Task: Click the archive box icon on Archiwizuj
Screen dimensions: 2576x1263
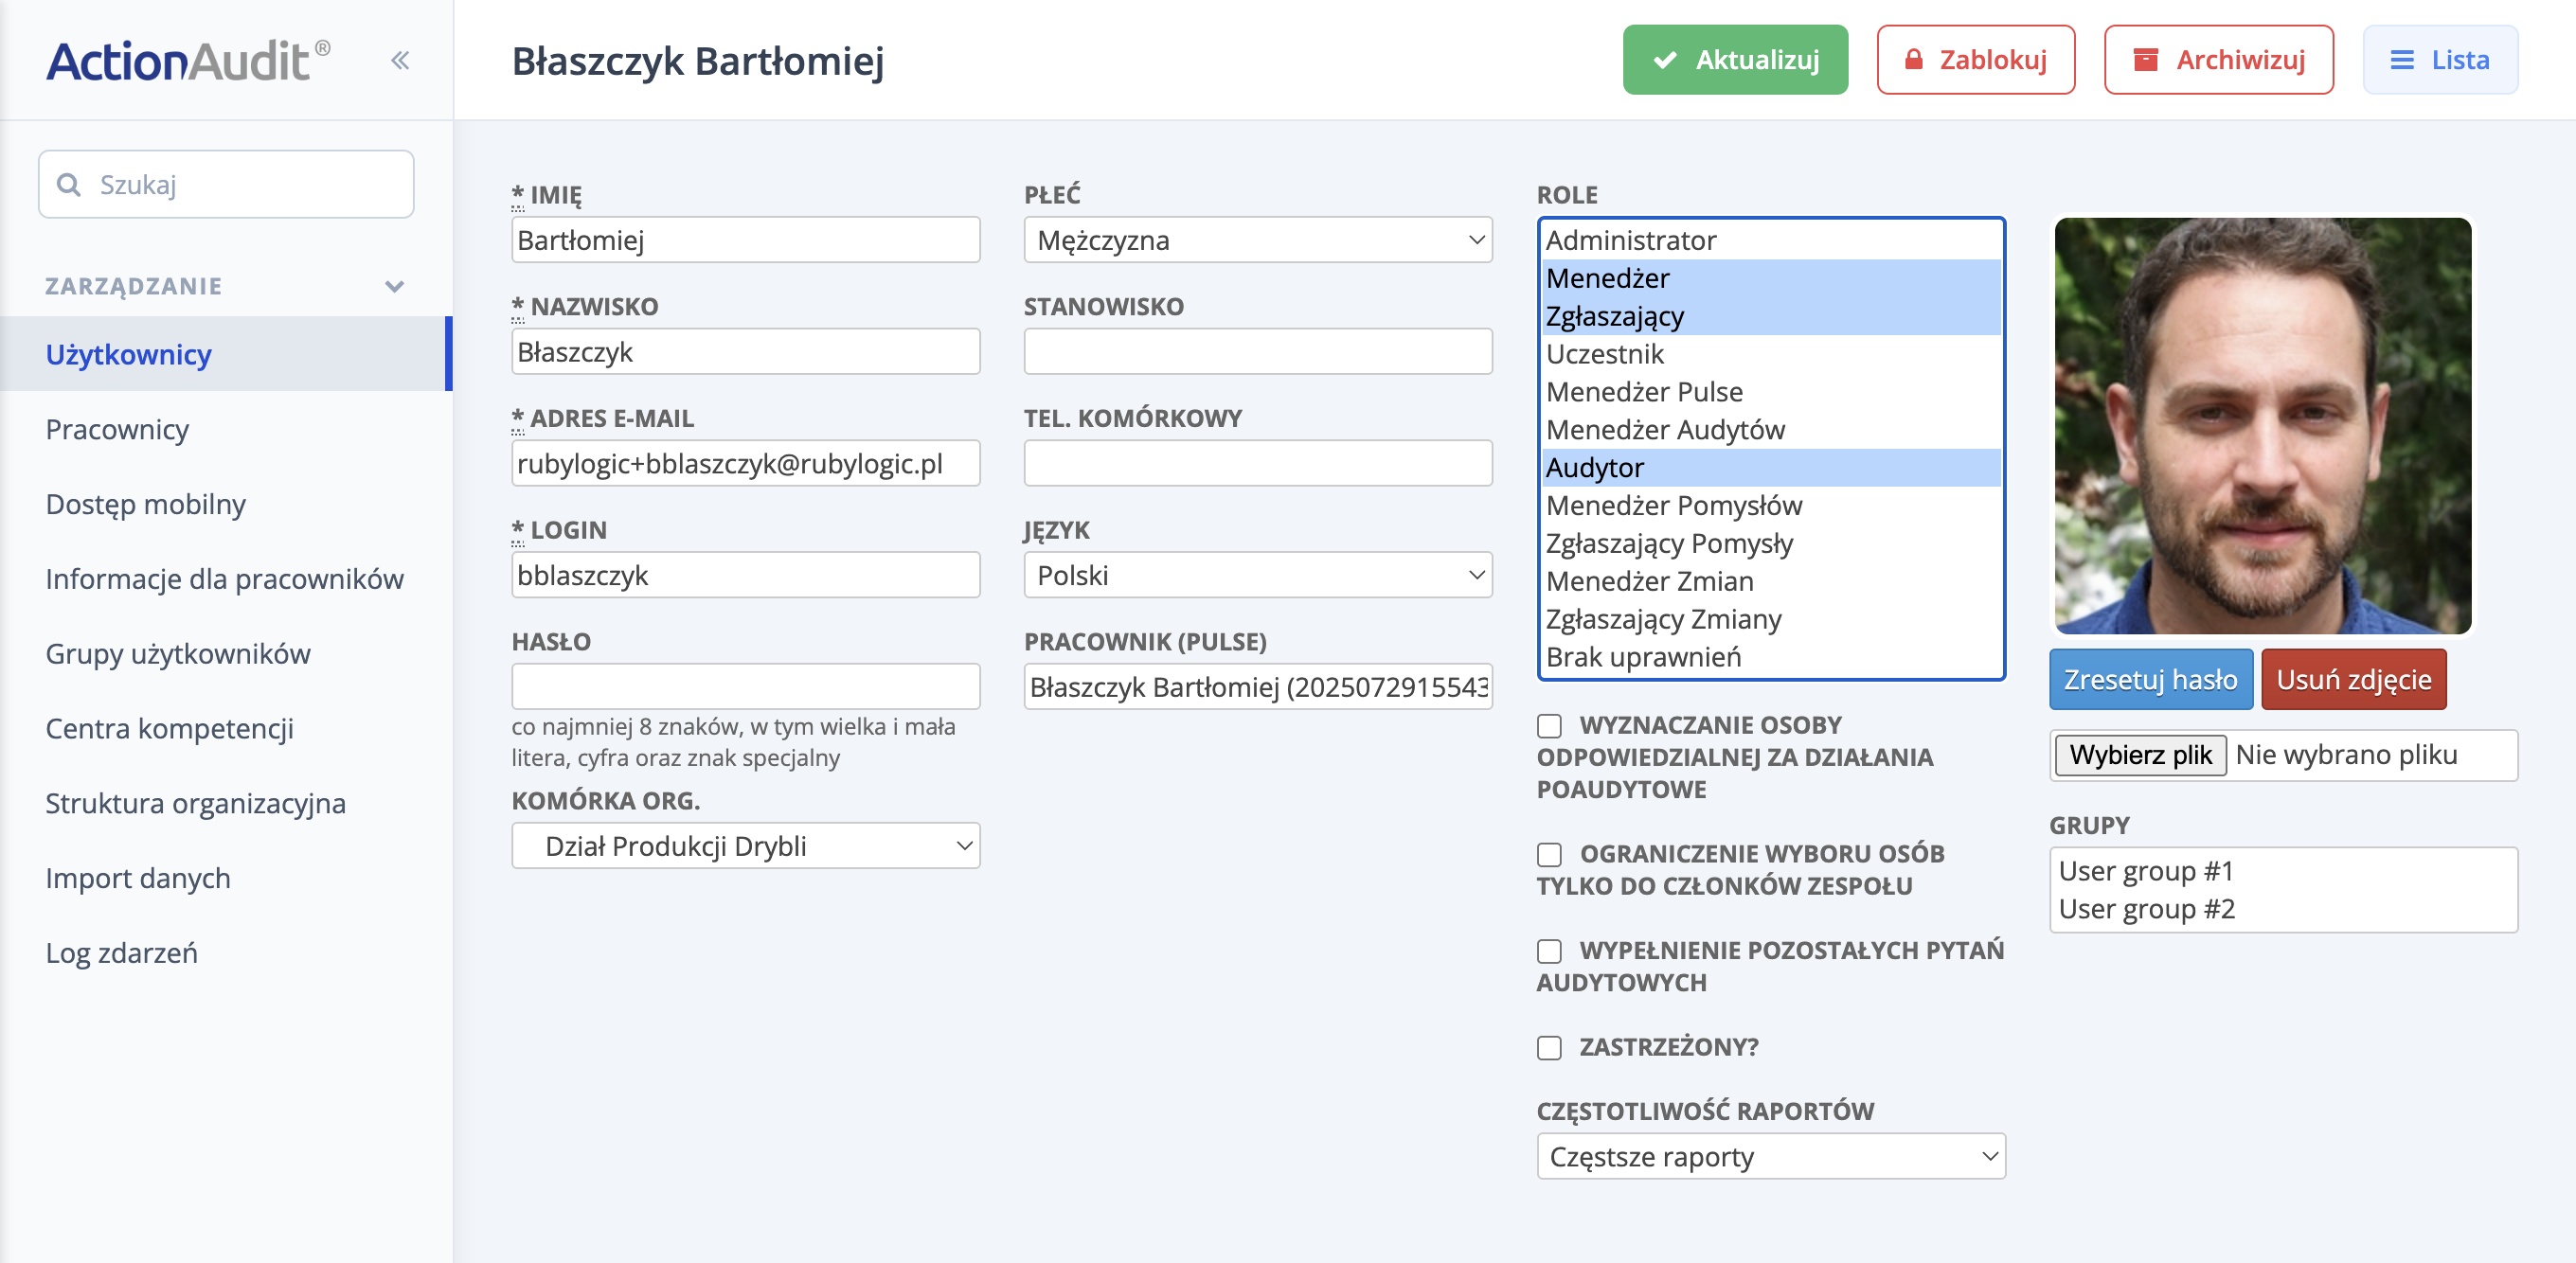Action: [2145, 60]
